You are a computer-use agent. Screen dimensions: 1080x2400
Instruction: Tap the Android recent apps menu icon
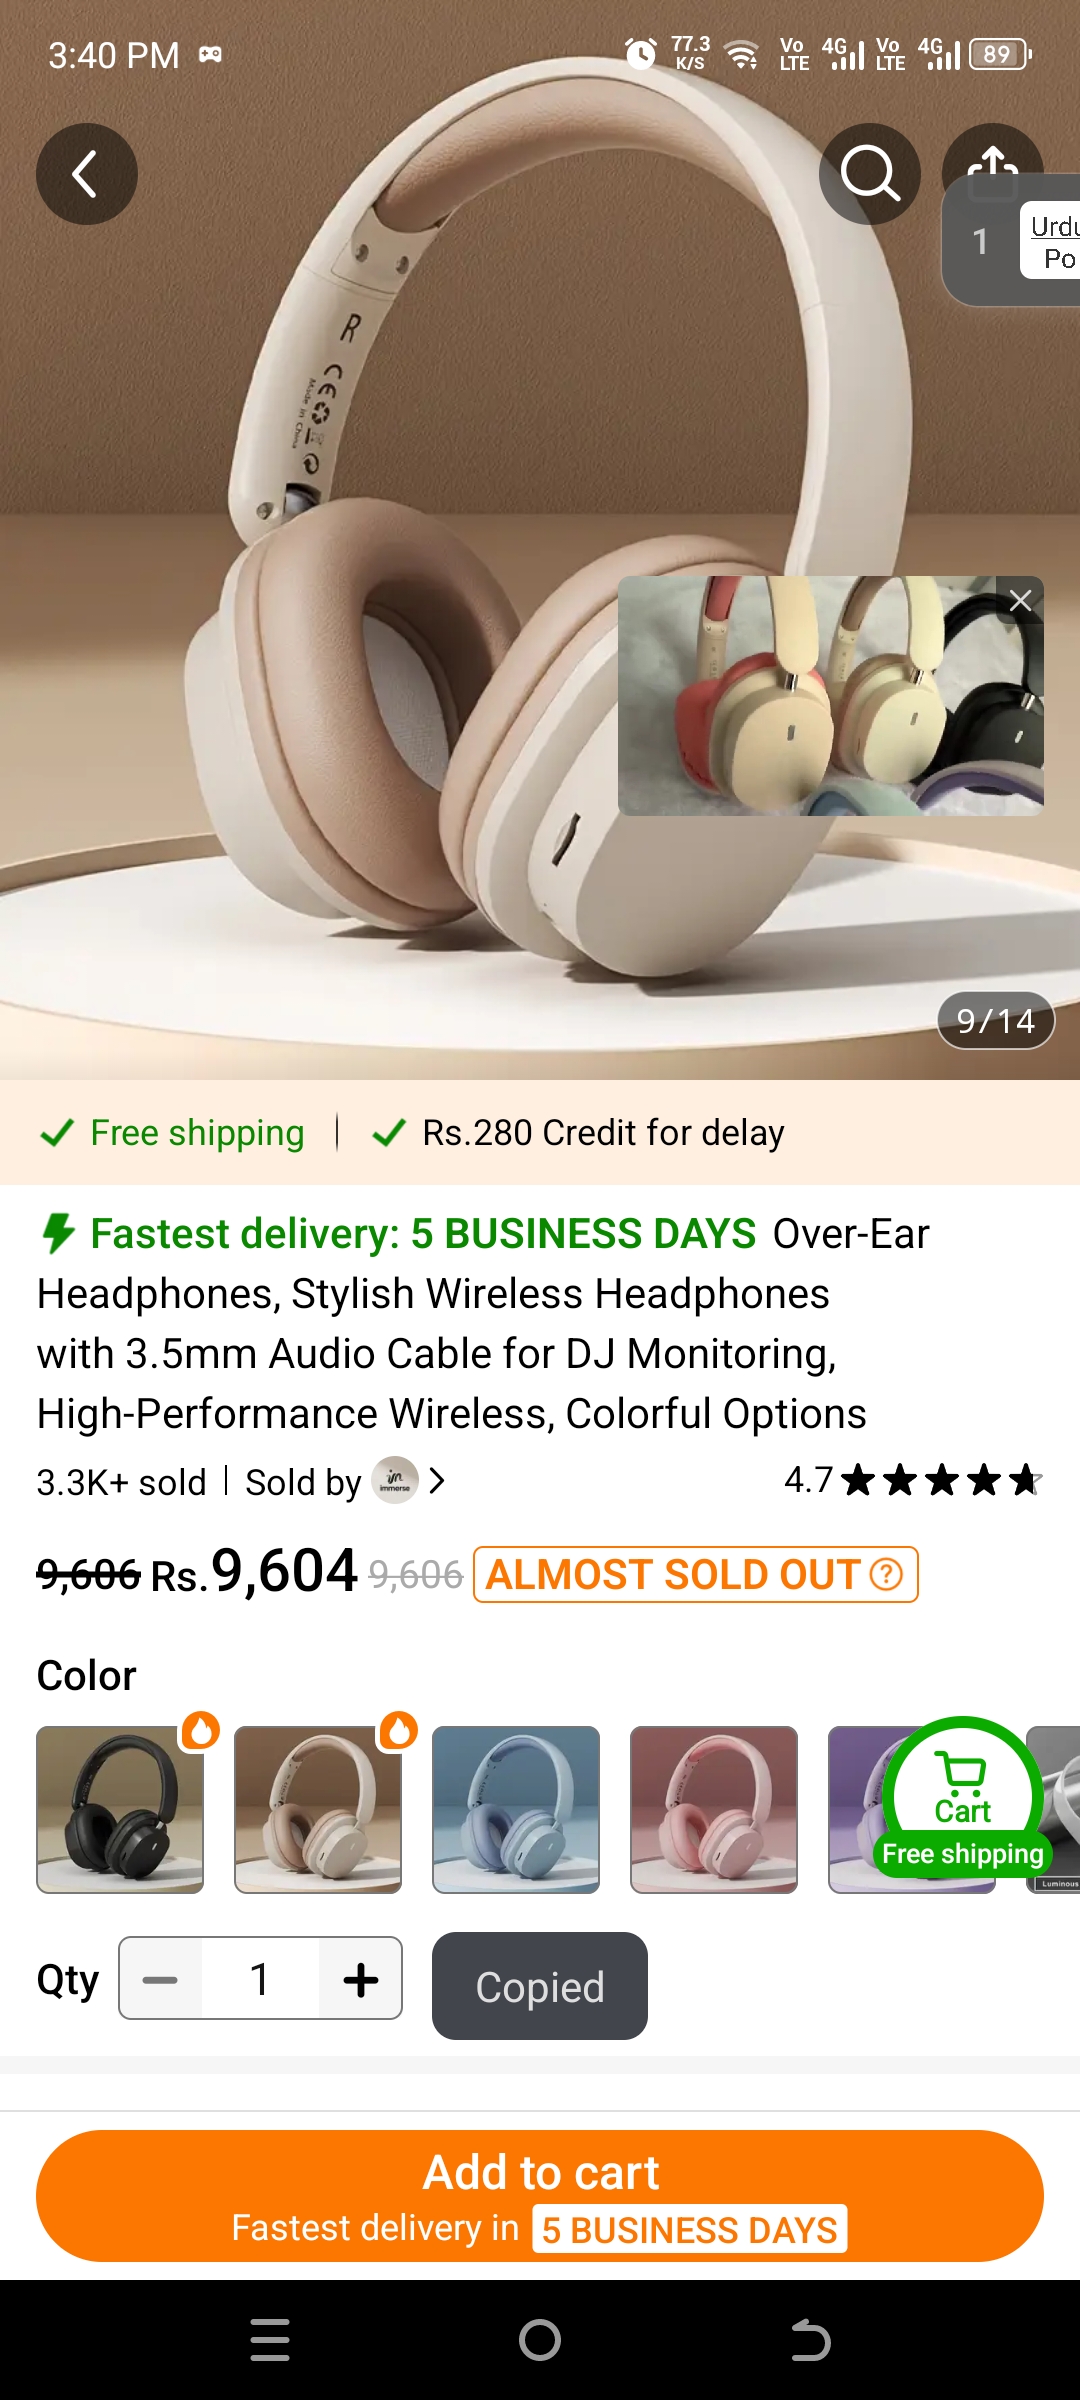pyautogui.click(x=270, y=2340)
